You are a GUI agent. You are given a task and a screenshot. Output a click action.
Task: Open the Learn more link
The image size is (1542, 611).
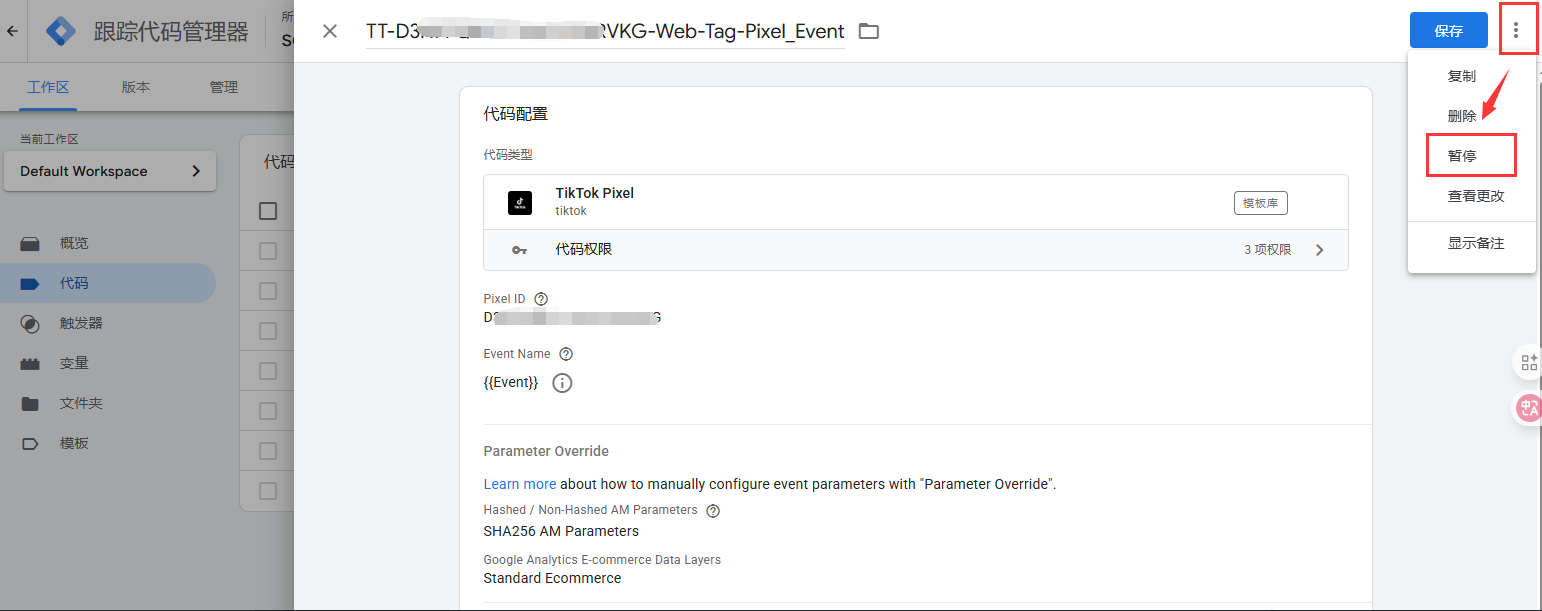519,484
